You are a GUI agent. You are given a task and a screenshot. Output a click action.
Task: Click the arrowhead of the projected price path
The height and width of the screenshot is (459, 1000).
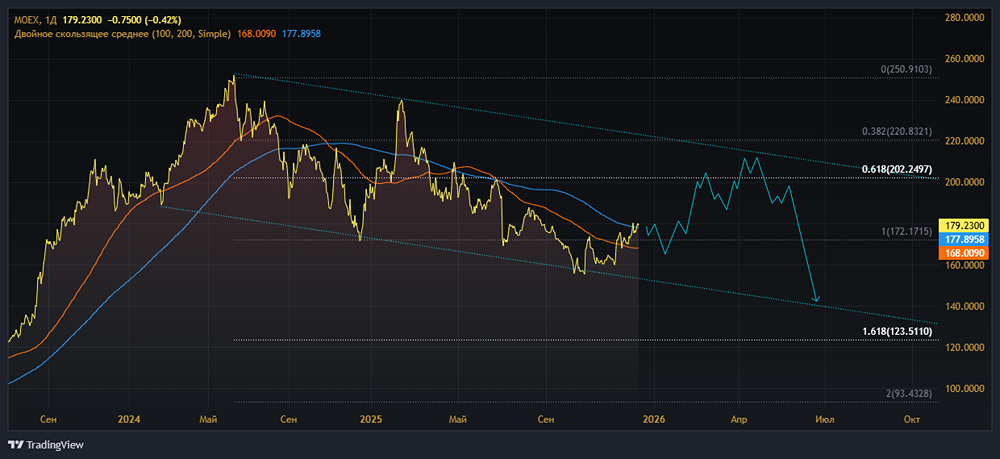(x=815, y=298)
